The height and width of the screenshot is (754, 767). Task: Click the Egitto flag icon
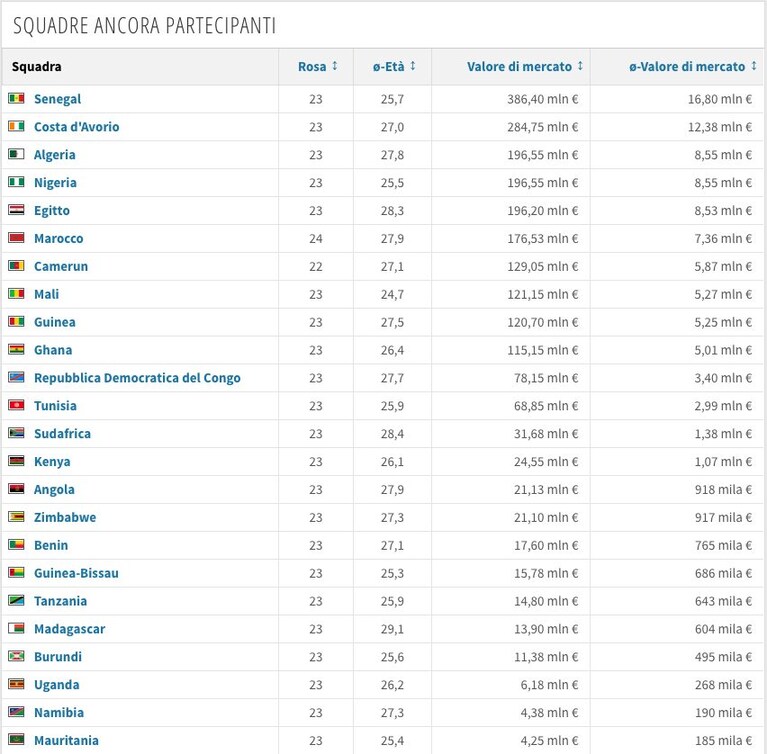(16, 210)
